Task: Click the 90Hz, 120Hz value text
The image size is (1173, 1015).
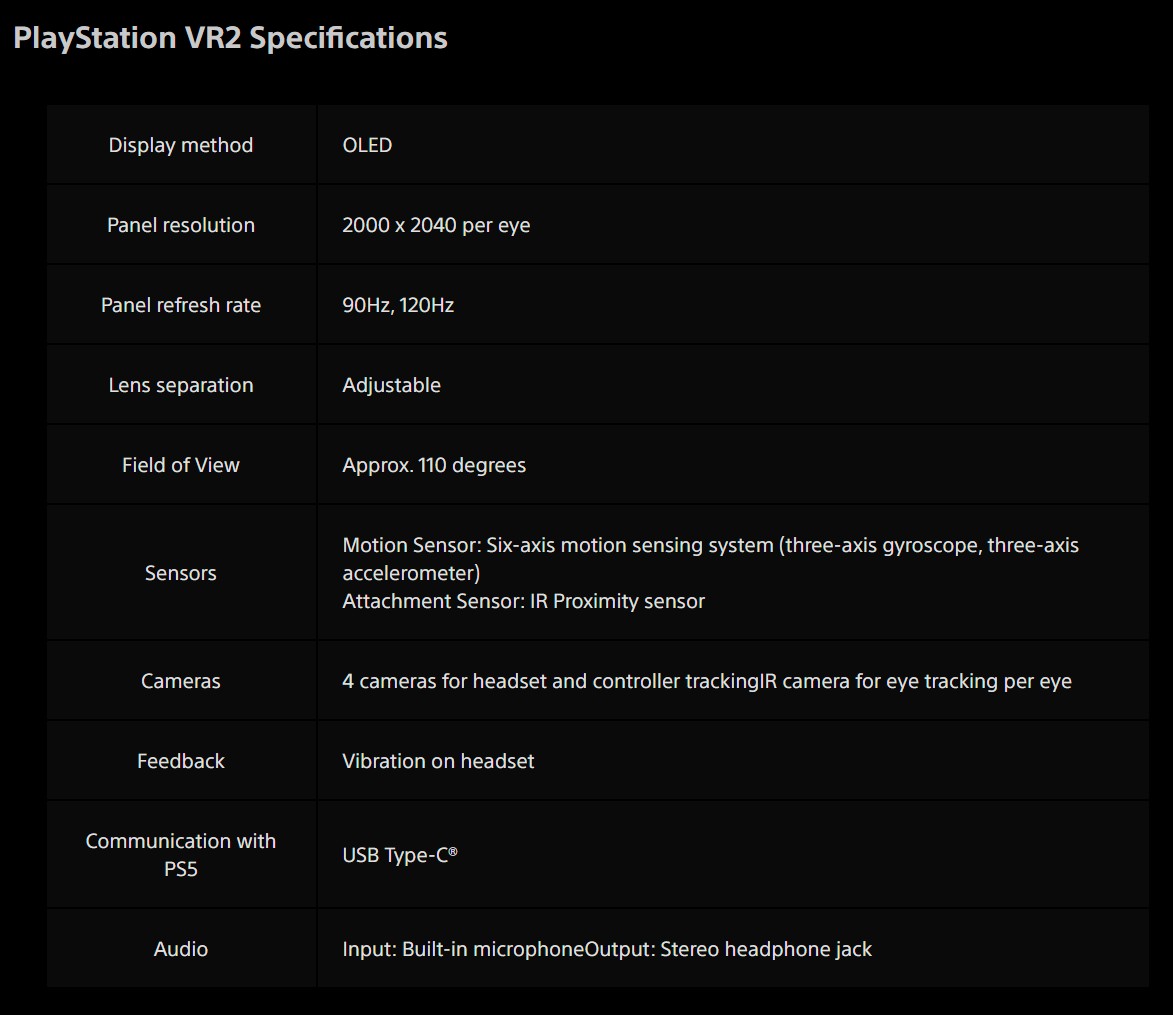Action: tap(398, 305)
